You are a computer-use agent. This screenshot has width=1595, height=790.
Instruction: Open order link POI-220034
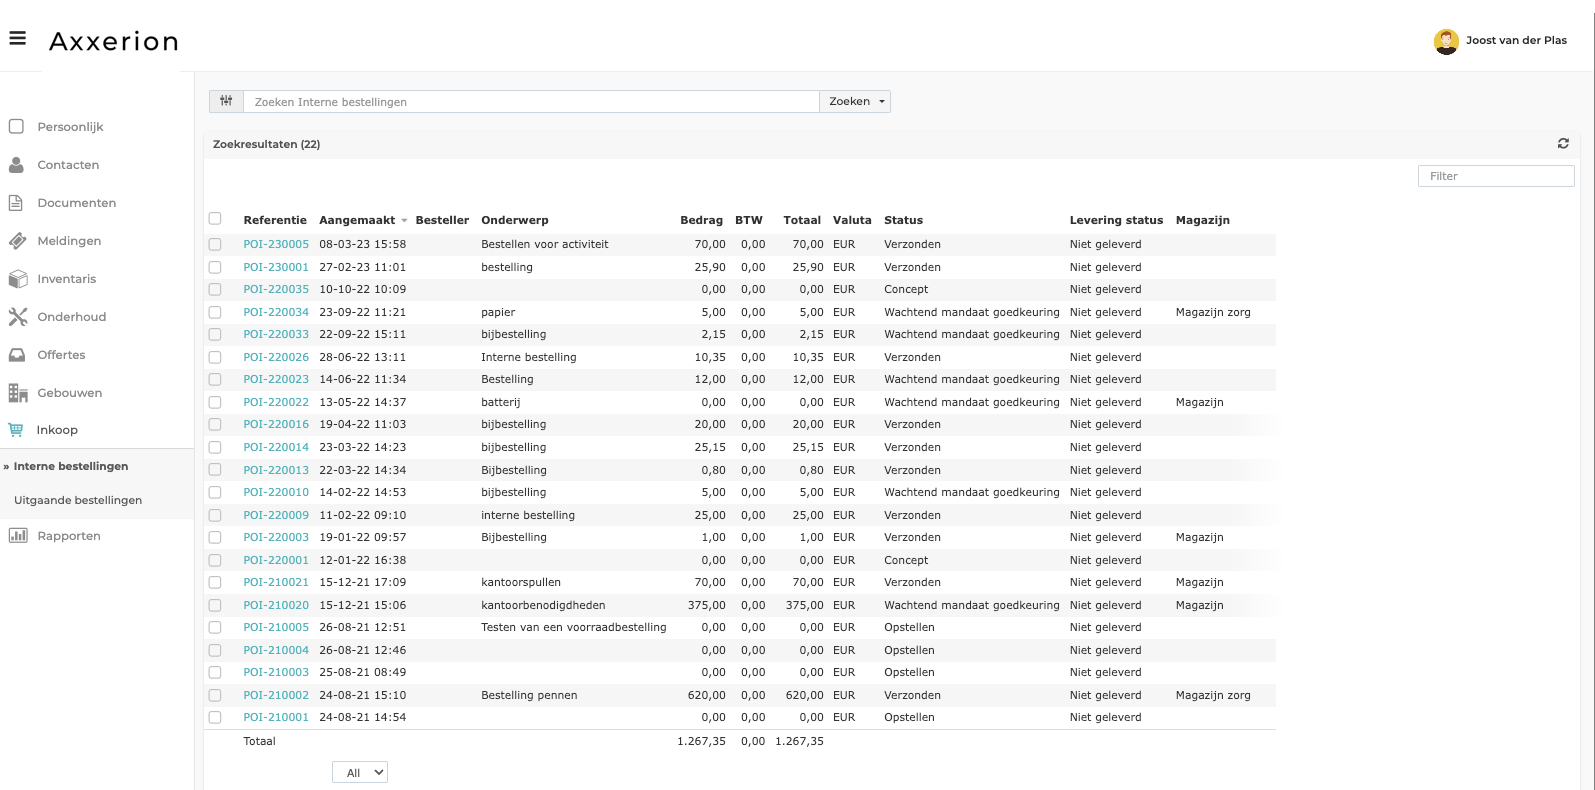(276, 312)
